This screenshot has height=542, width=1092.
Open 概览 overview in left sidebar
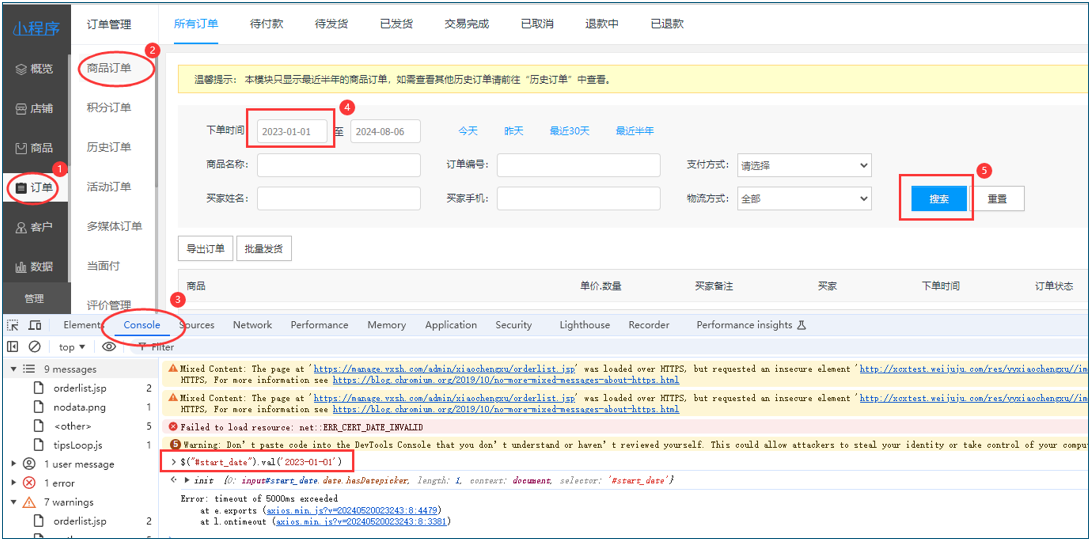click(x=34, y=69)
